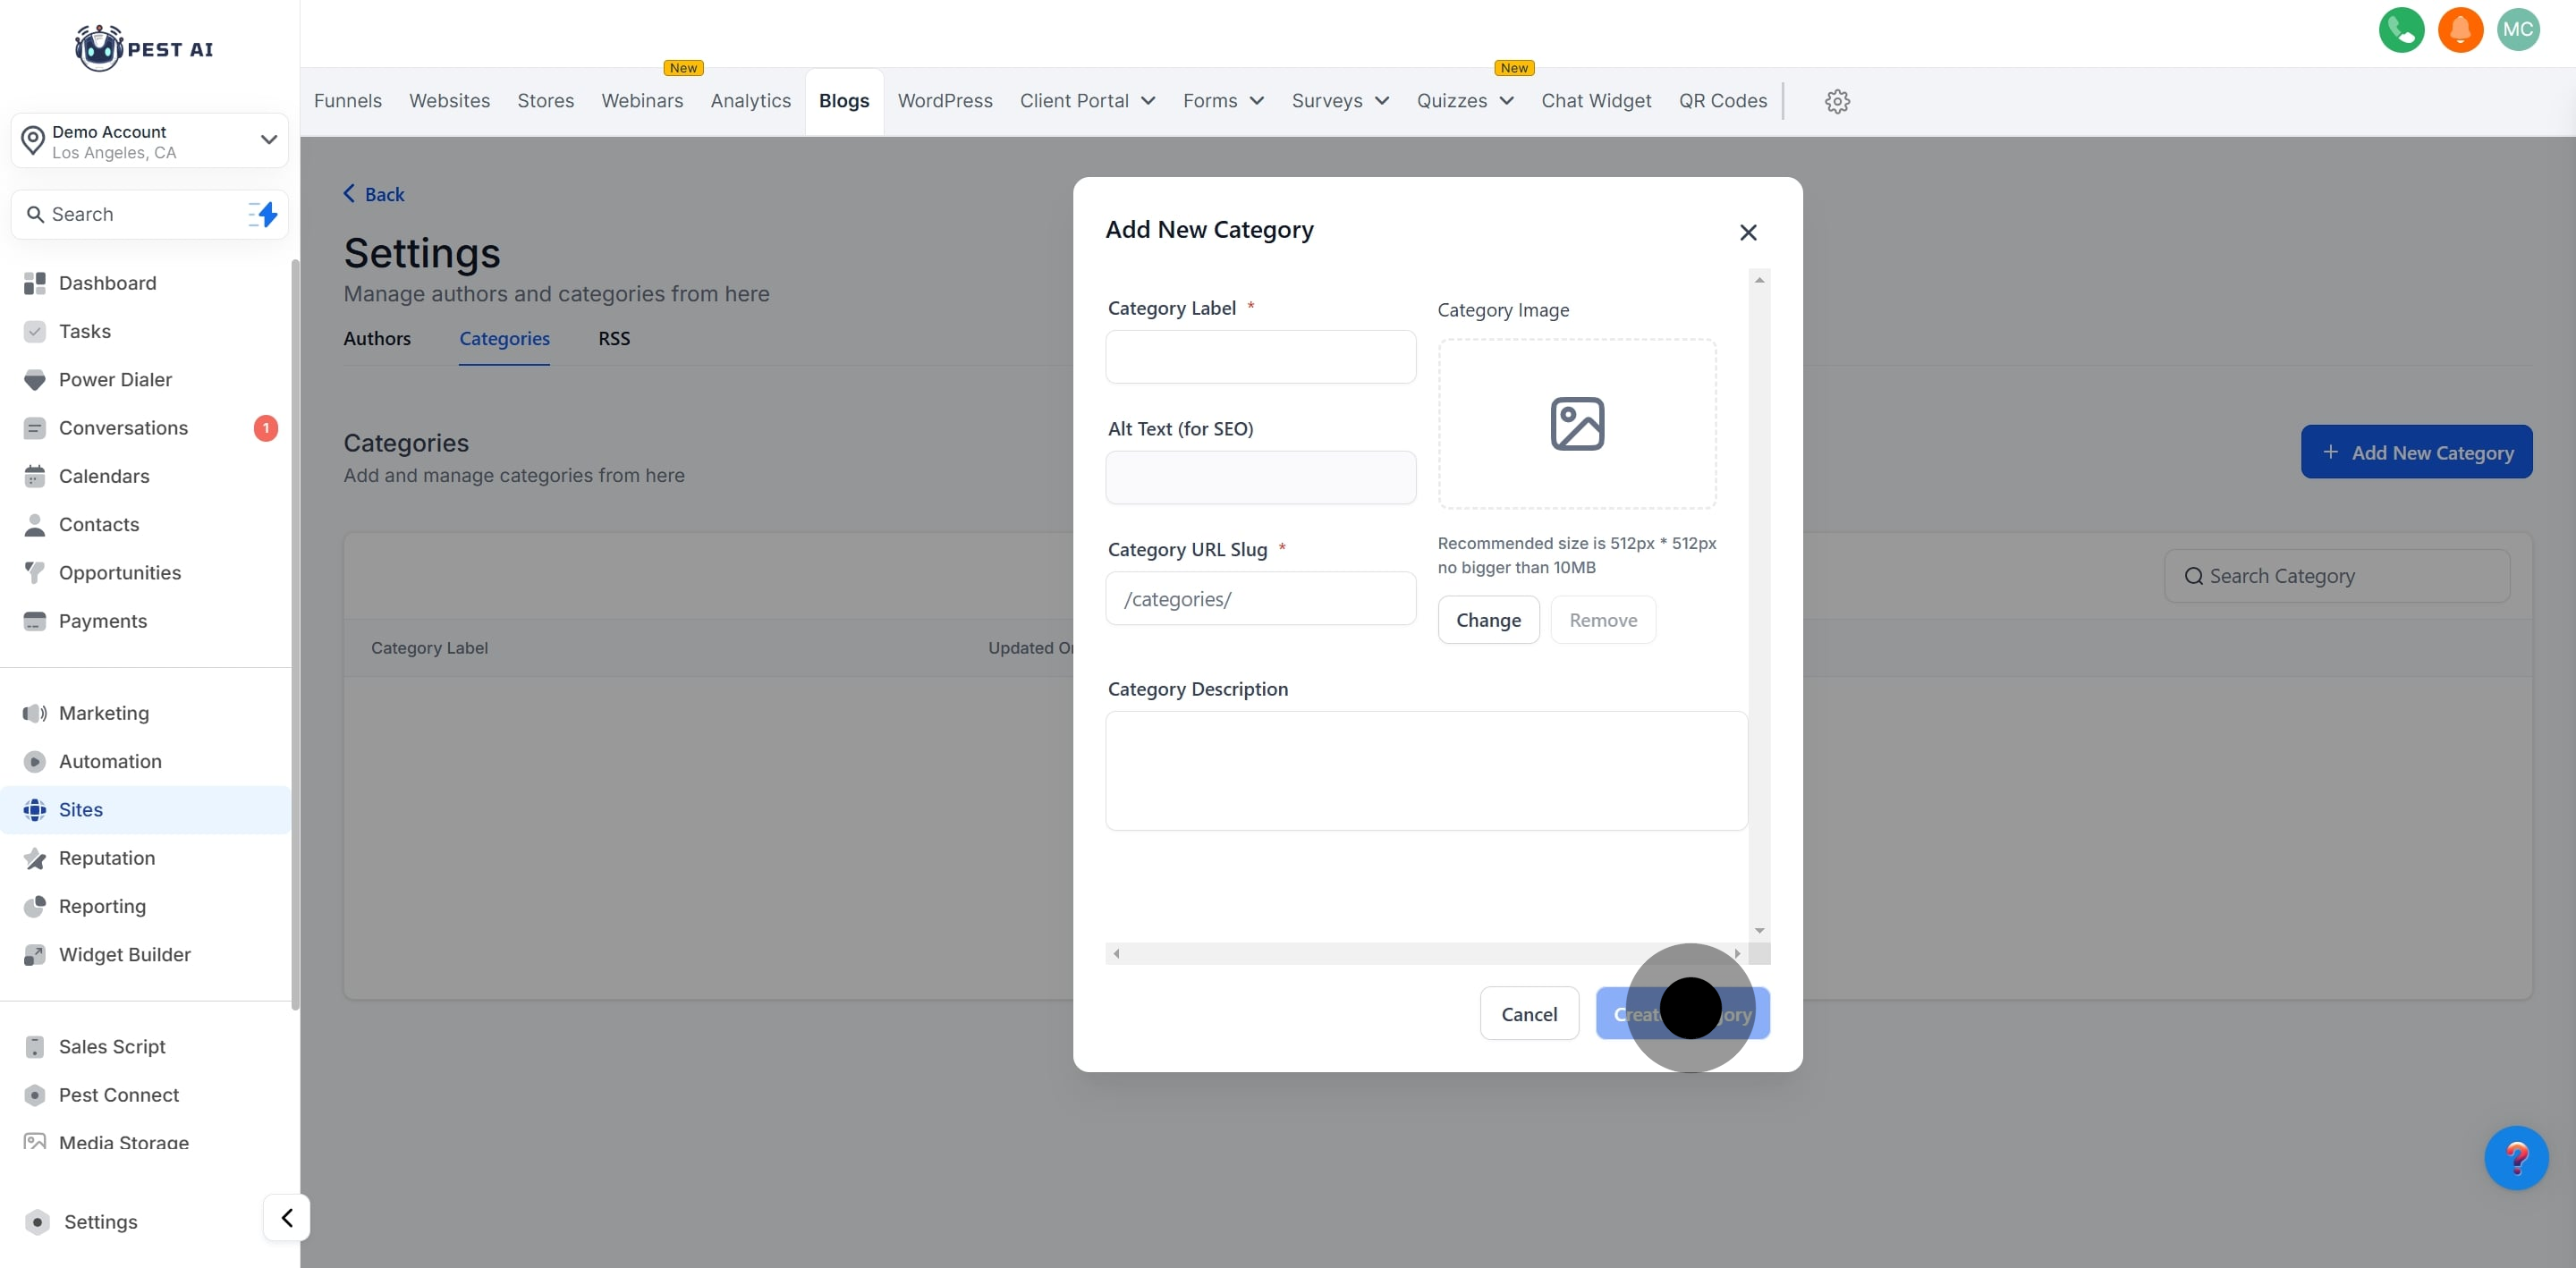Close the Add New Category dialog

point(1747,232)
